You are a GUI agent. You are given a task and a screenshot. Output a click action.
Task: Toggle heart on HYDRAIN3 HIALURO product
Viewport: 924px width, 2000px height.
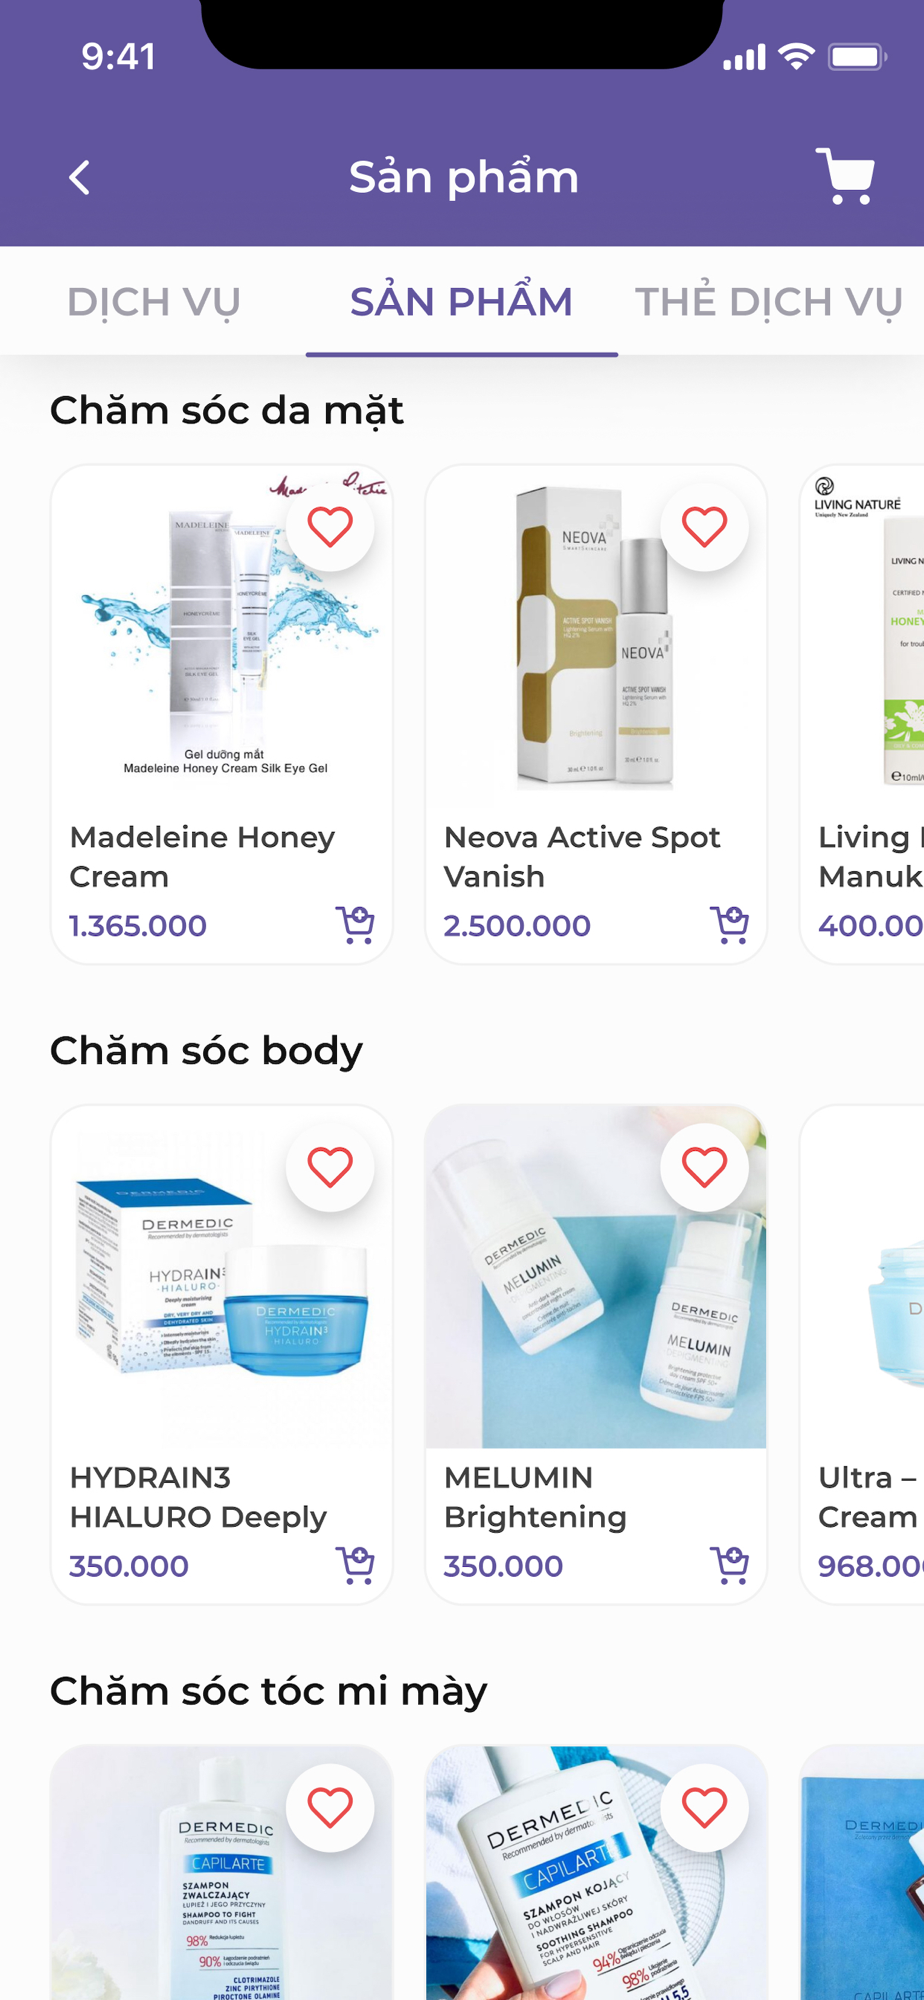click(330, 1167)
